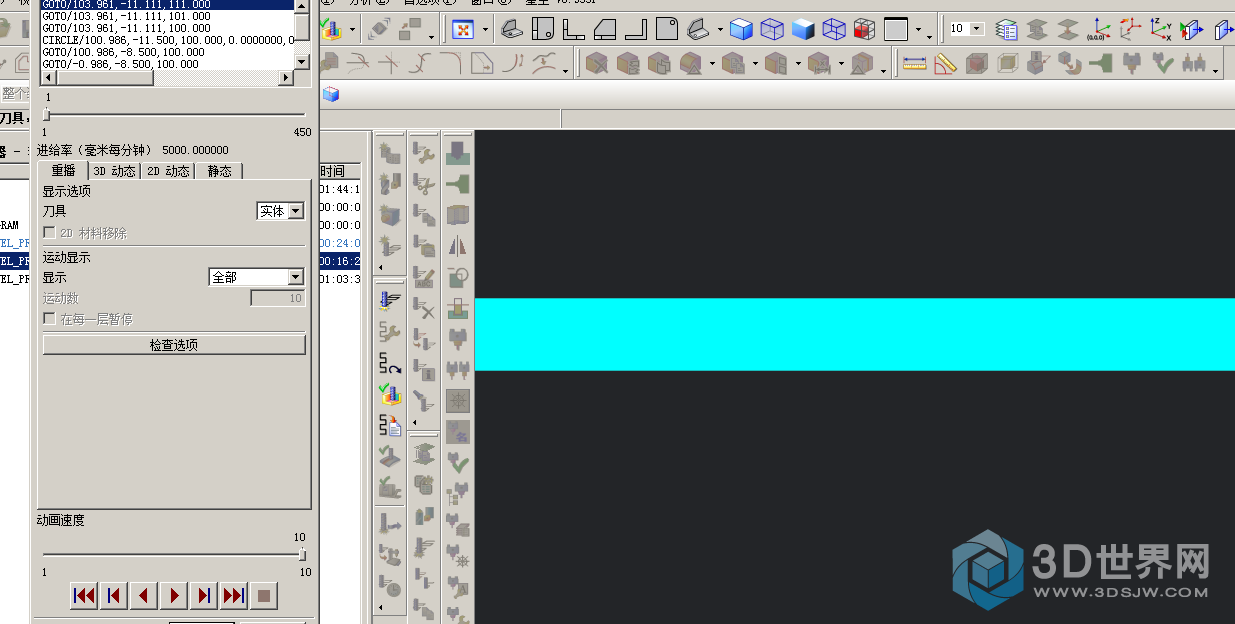Switch to the 静态 tab
Viewport: 1235px width, 624px height.
point(219,171)
